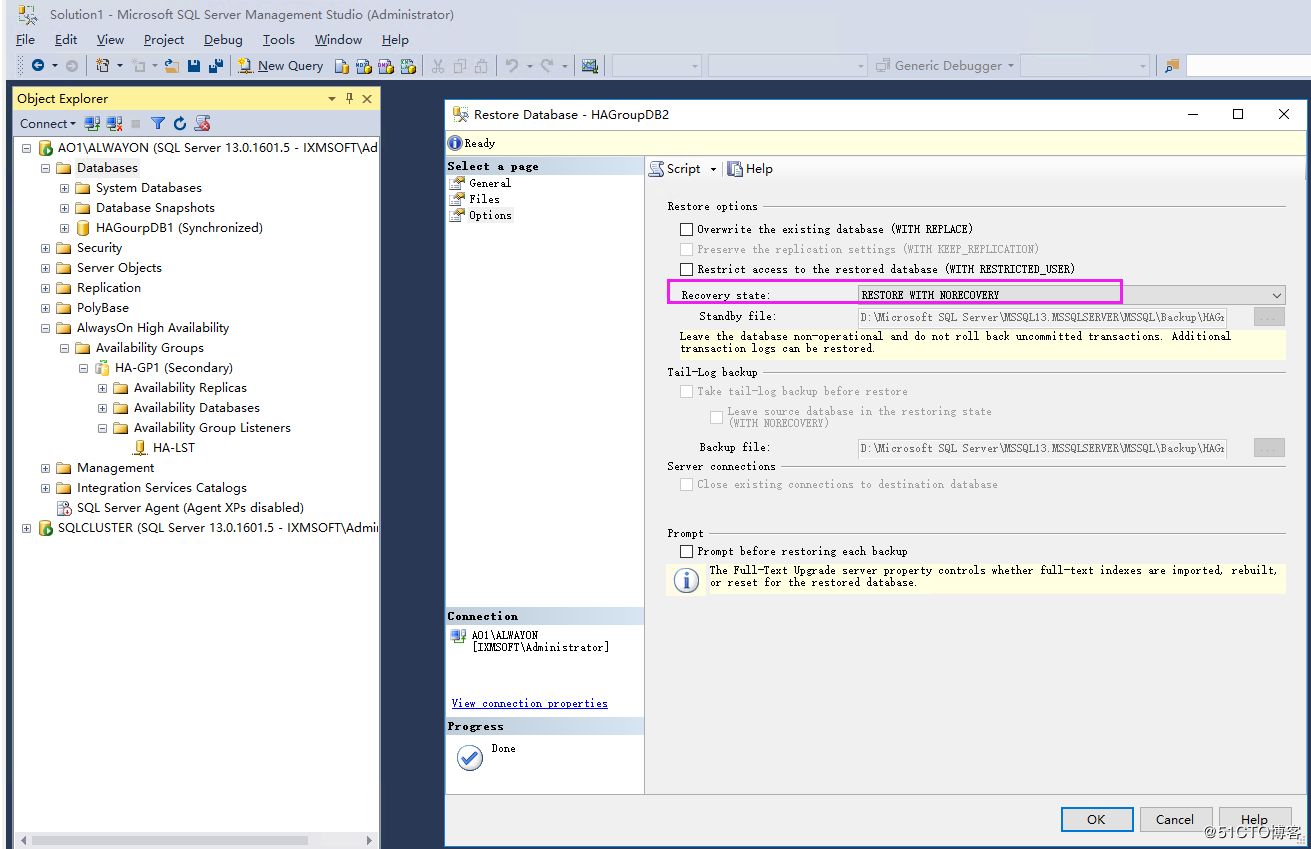Screen dimensions: 1311x849
Task: Enable Prompt before restoring each backup
Action: (686, 550)
